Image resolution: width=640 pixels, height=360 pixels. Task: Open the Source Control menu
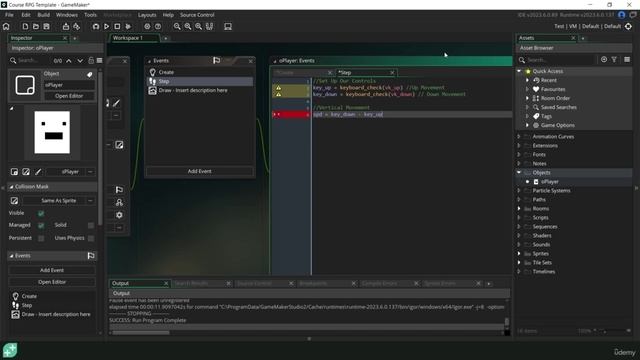[197, 15]
